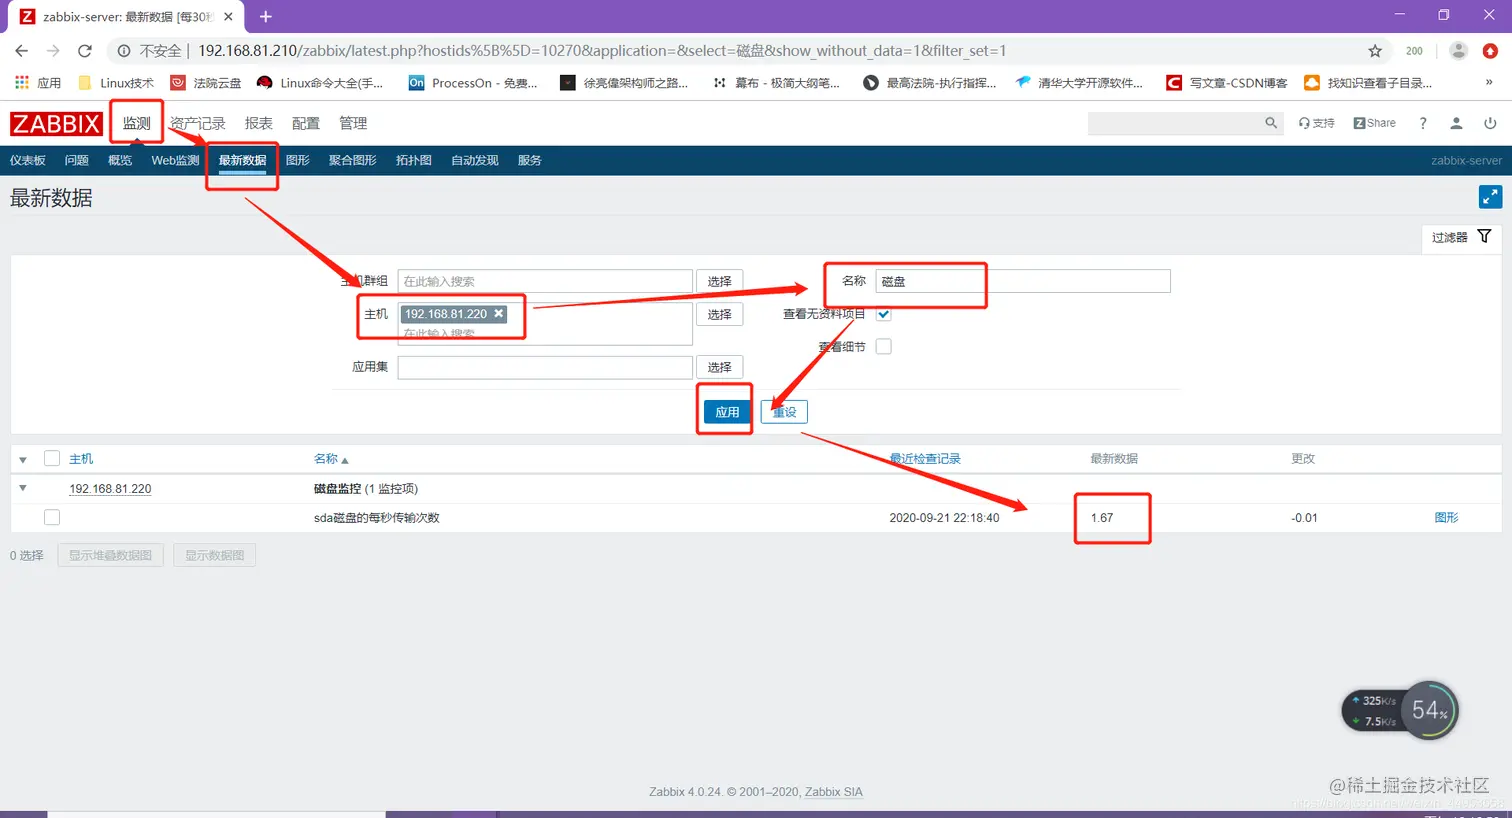Image resolution: width=1512 pixels, height=818 pixels.
Task: Open the Linux技术 bookmark folder
Action: [x=116, y=83]
